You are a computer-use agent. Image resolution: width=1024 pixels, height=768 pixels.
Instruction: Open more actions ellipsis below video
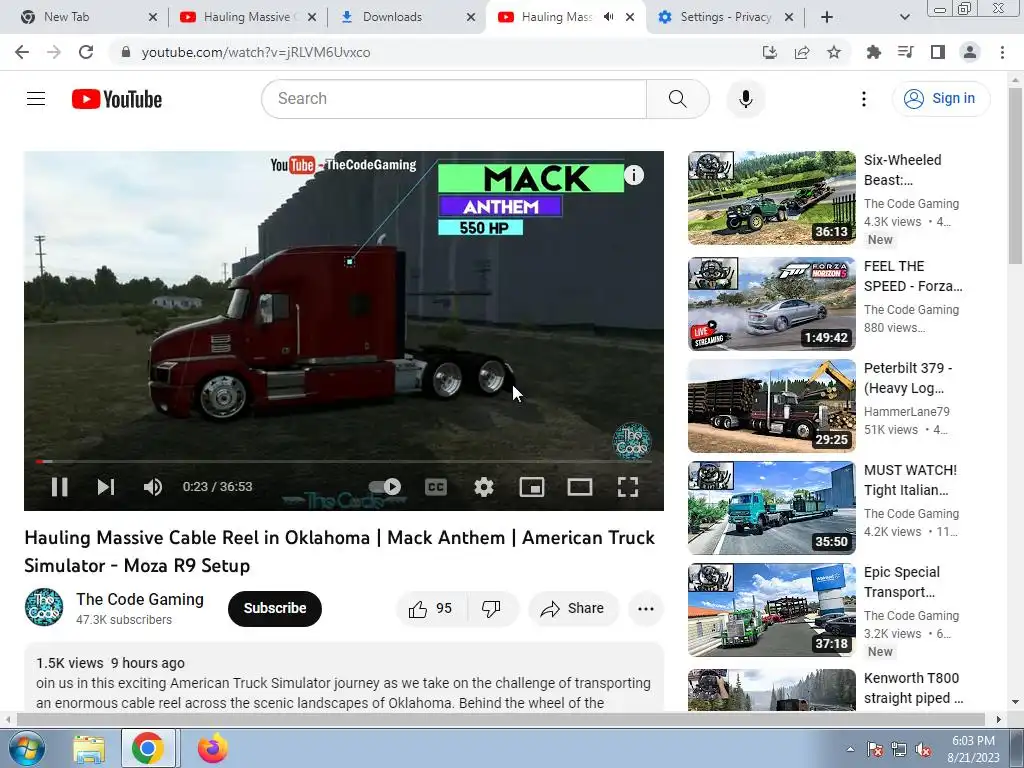click(x=646, y=609)
